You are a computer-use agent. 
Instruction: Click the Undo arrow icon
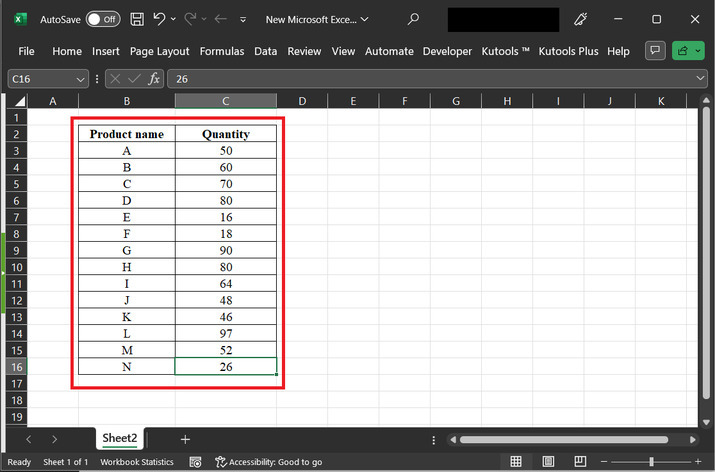pyautogui.click(x=159, y=19)
